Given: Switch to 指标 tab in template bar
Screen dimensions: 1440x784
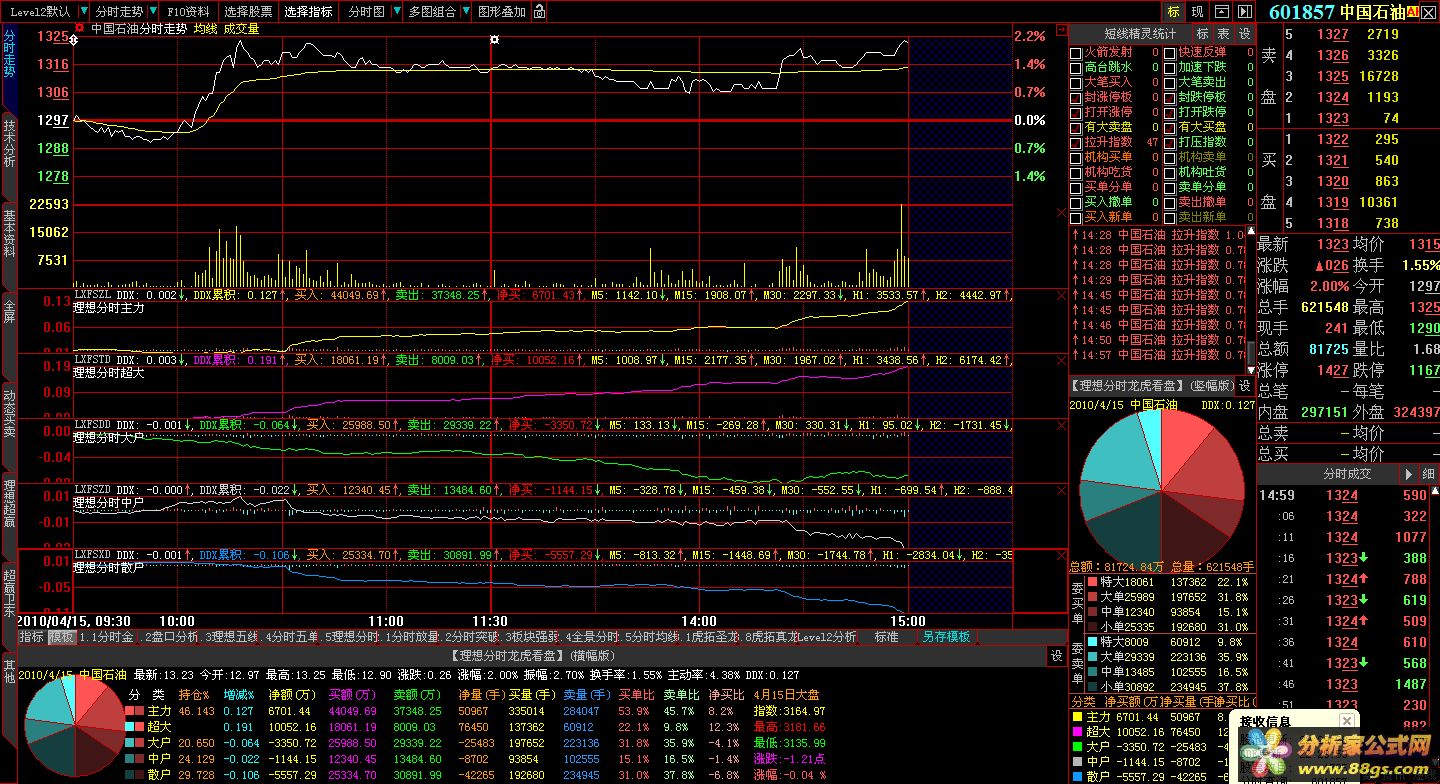Looking at the screenshot, I should tap(31, 636).
